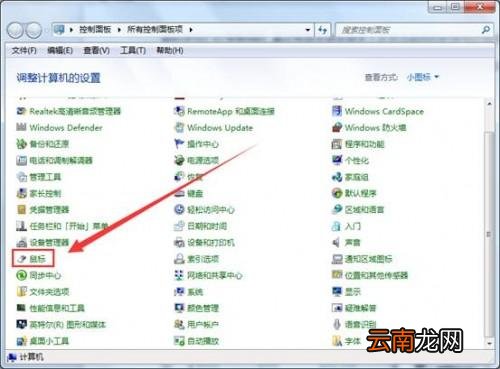The image size is (500, 369).
Task: Open 同步中心 sync center icon
Action: (22, 275)
